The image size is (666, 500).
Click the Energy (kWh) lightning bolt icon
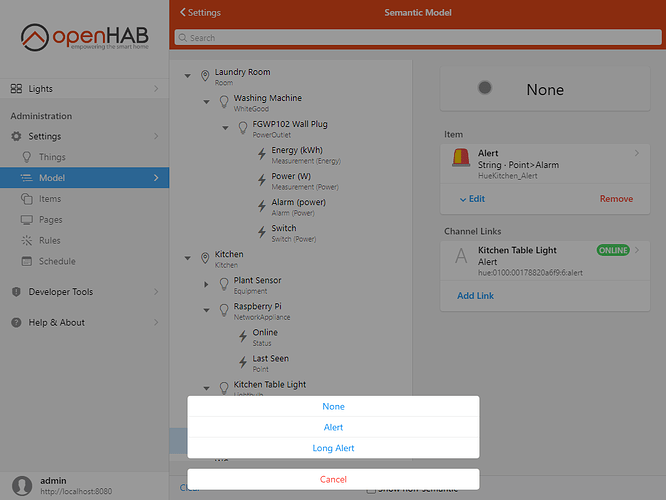[x=262, y=155]
